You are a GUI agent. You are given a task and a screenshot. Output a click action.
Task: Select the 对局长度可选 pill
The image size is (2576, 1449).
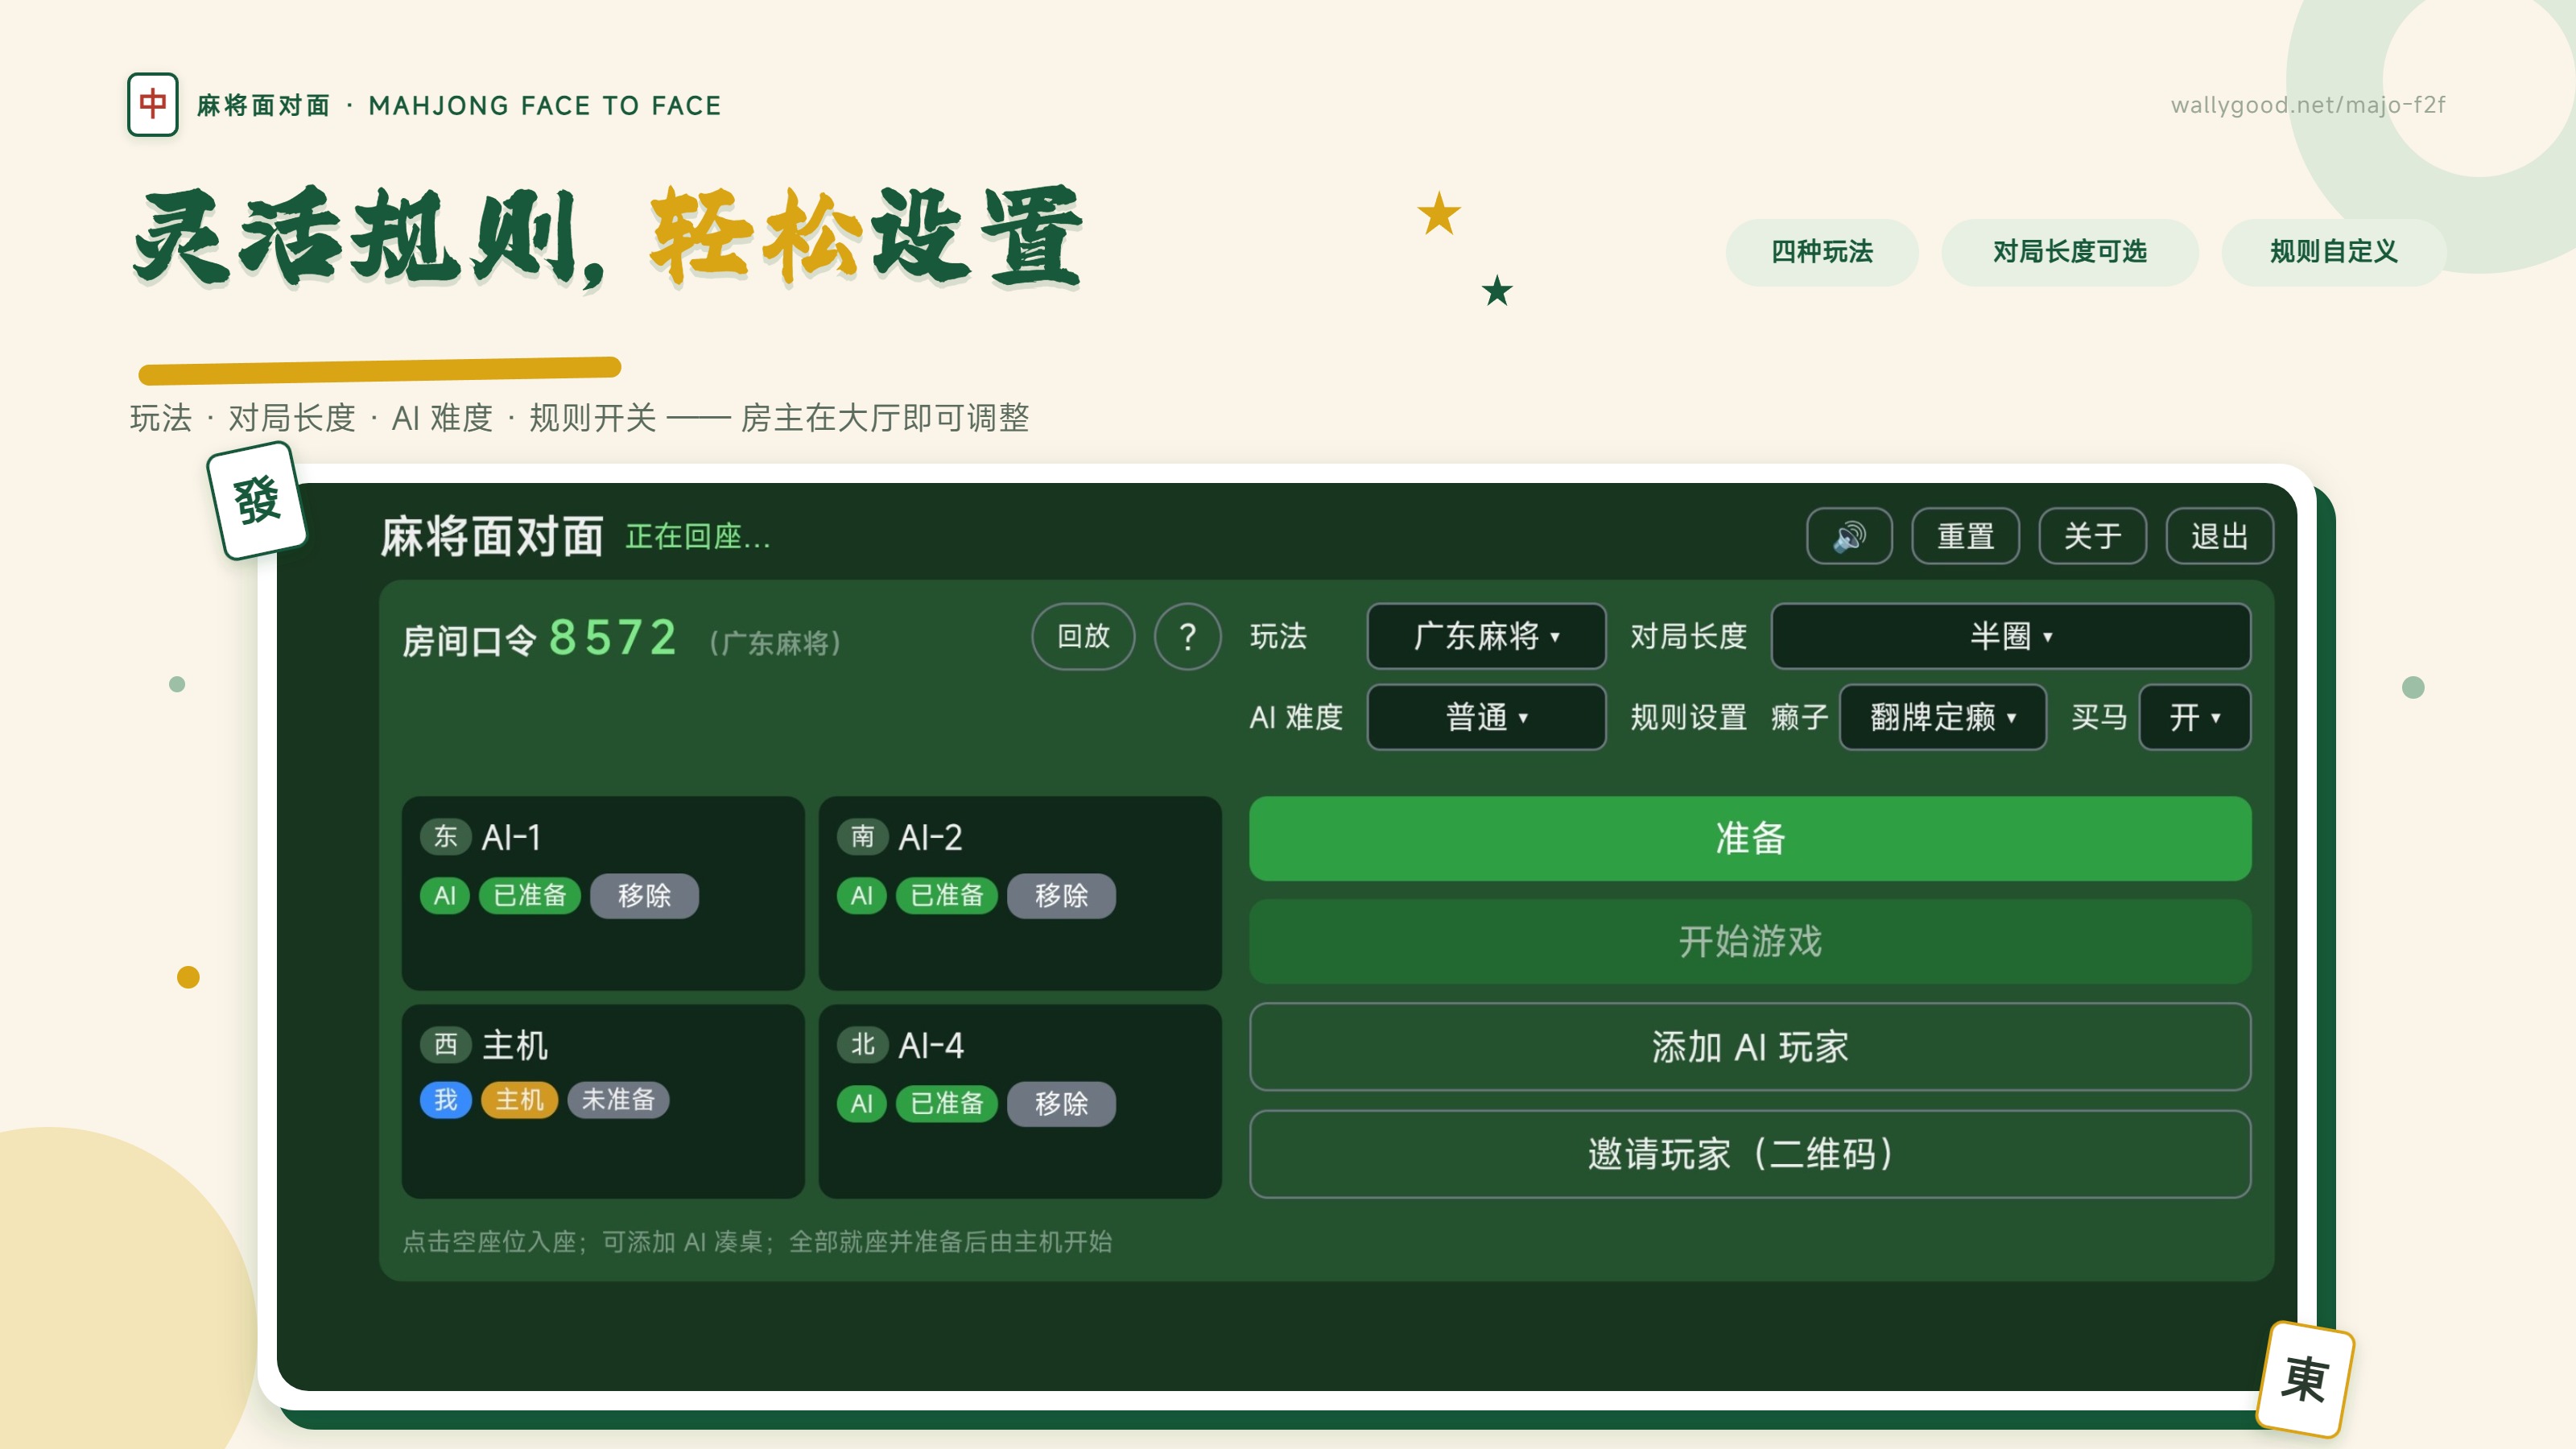click(2070, 252)
